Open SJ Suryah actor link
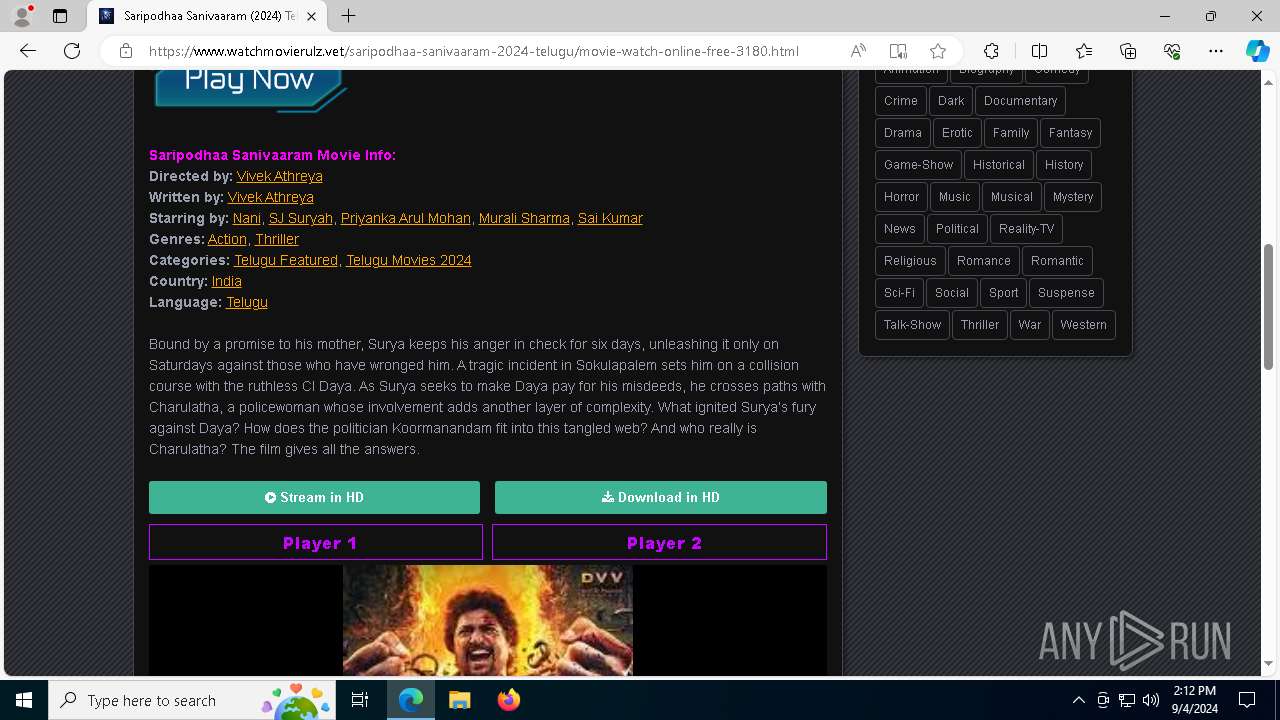This screenshot has width=1280, height=720. click(300, 218)
